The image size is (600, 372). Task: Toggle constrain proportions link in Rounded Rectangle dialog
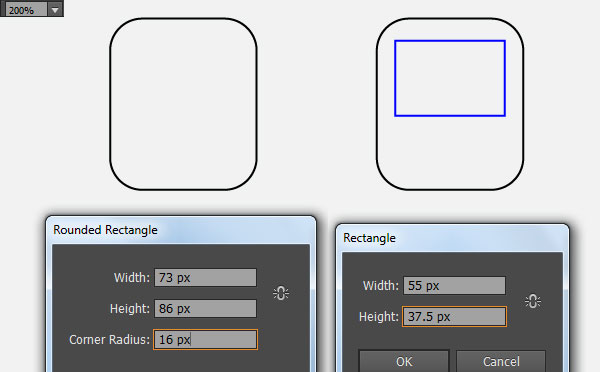(281, 293)
